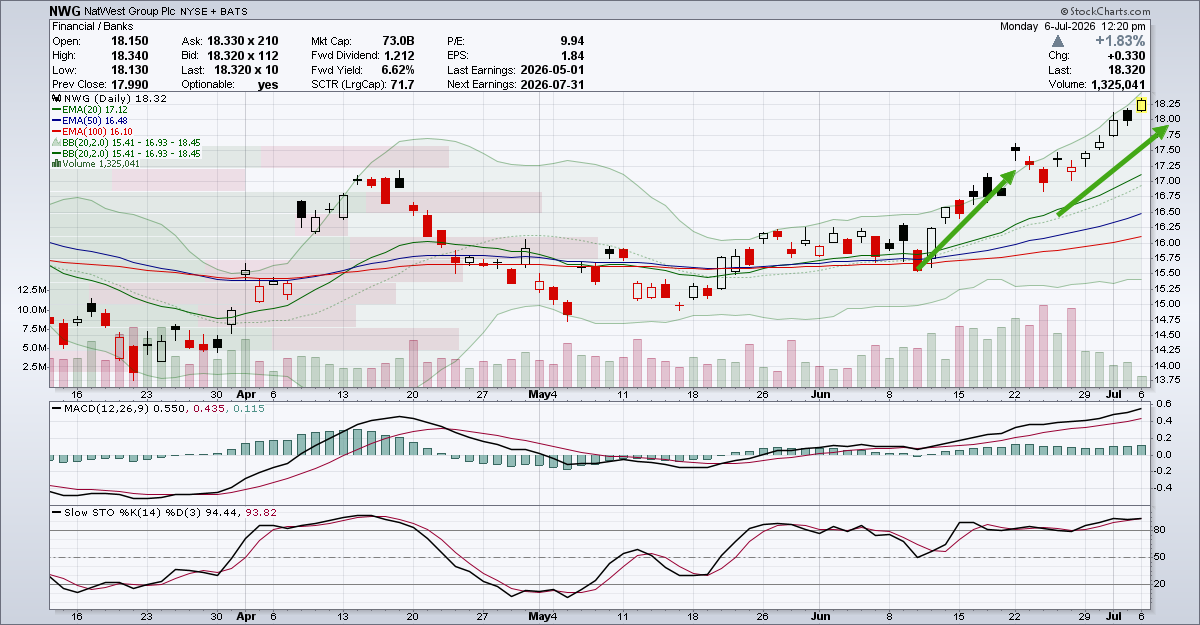Screen dimensions: 1200x625
Task: Click the NWG ticker symbol in the header
Action: [x=65, y=9]
